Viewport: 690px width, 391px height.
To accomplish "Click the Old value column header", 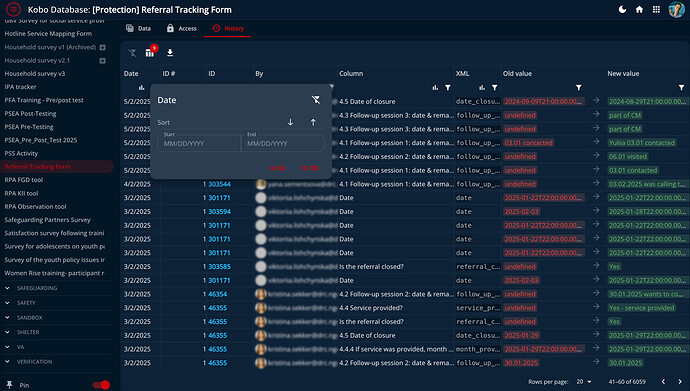I will tap(517, 73).
